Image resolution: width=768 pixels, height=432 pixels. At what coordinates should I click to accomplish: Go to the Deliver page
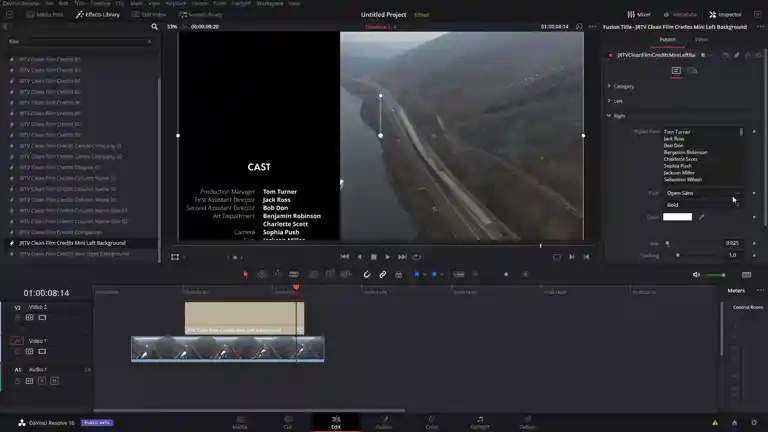coord(528,422)
